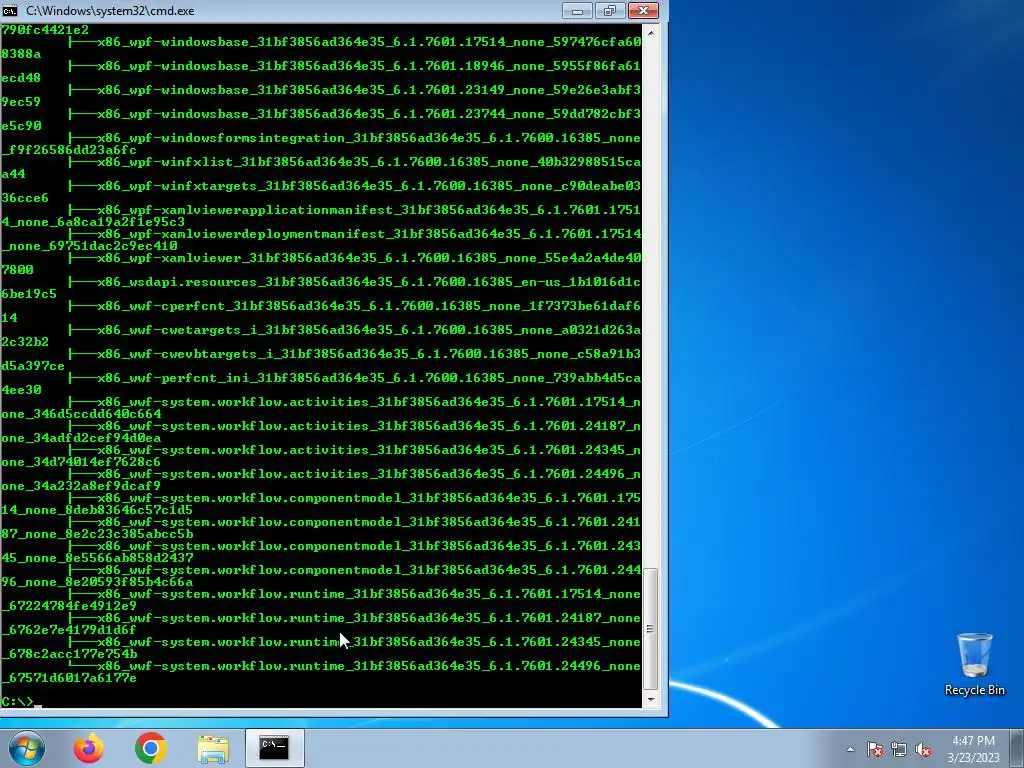Minimize the cmd.exe window
Viewport: 1024px width, 768px height.
tap(577, 10)
